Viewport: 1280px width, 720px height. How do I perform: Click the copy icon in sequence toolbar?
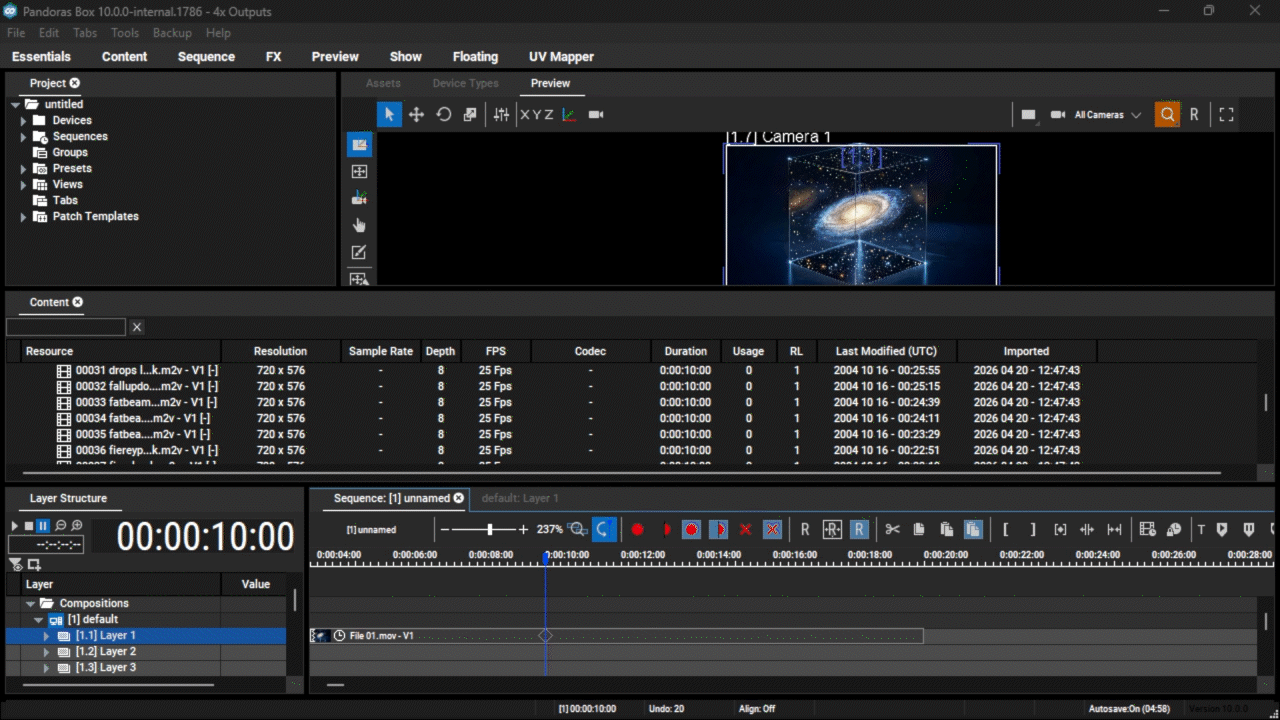click(x=919, y=530)
